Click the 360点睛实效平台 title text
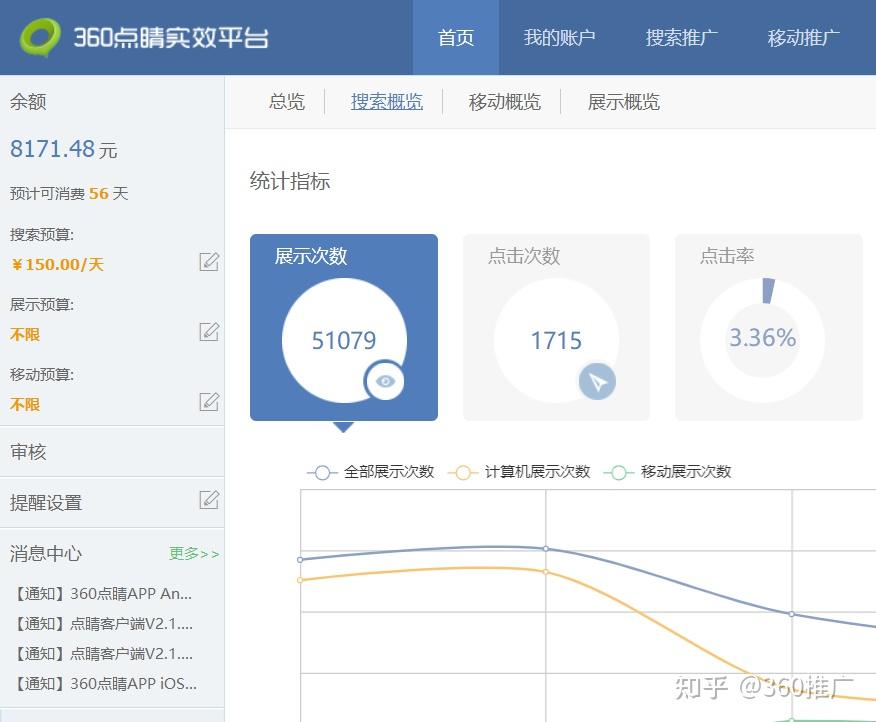The image size is (876, 722). pyautogui.click(x=171, y=37)
